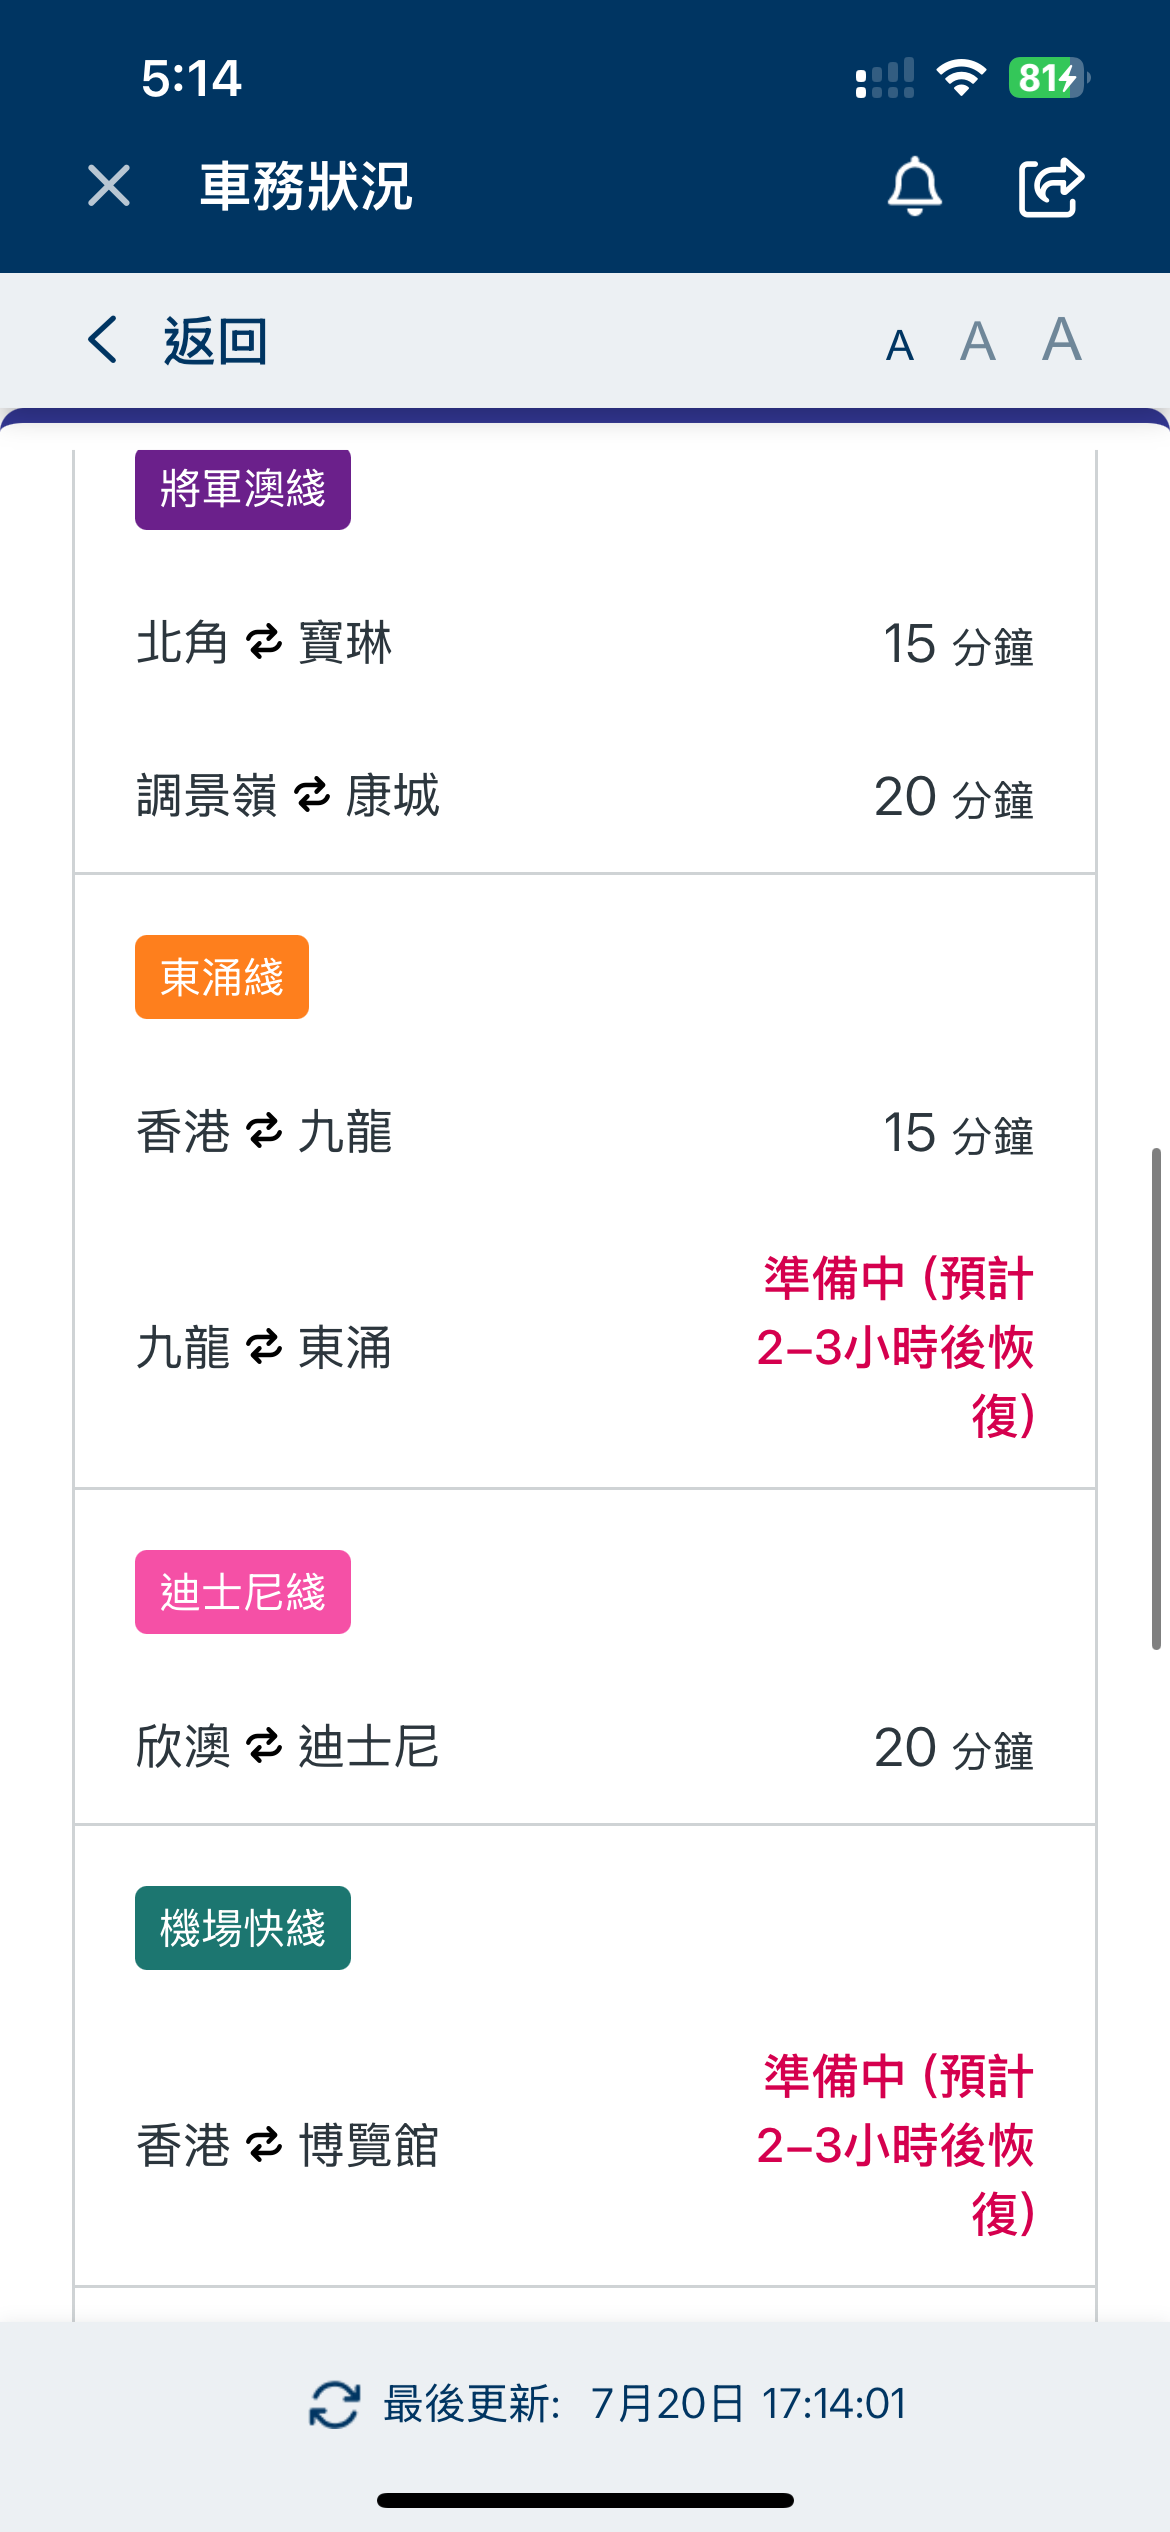Tap the purple 將軍澳綫 line tag
Image resolution: width=1170 pixels, height=2532 pixels.
click(x=243, y=489)
